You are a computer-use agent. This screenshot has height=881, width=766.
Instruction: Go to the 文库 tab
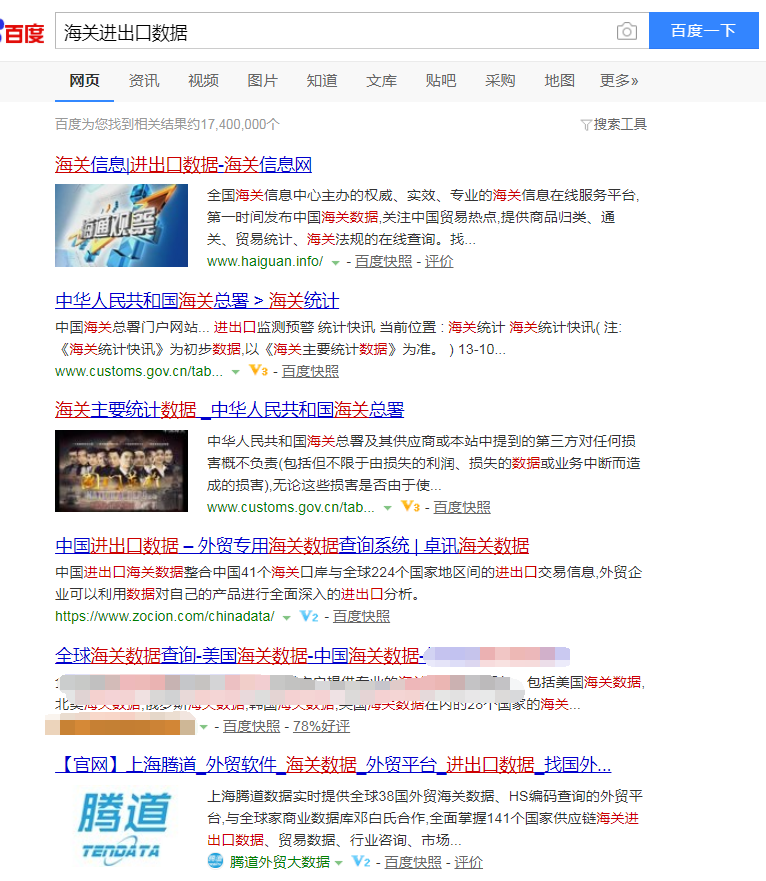pyautogui.click(x=382, y=81)
